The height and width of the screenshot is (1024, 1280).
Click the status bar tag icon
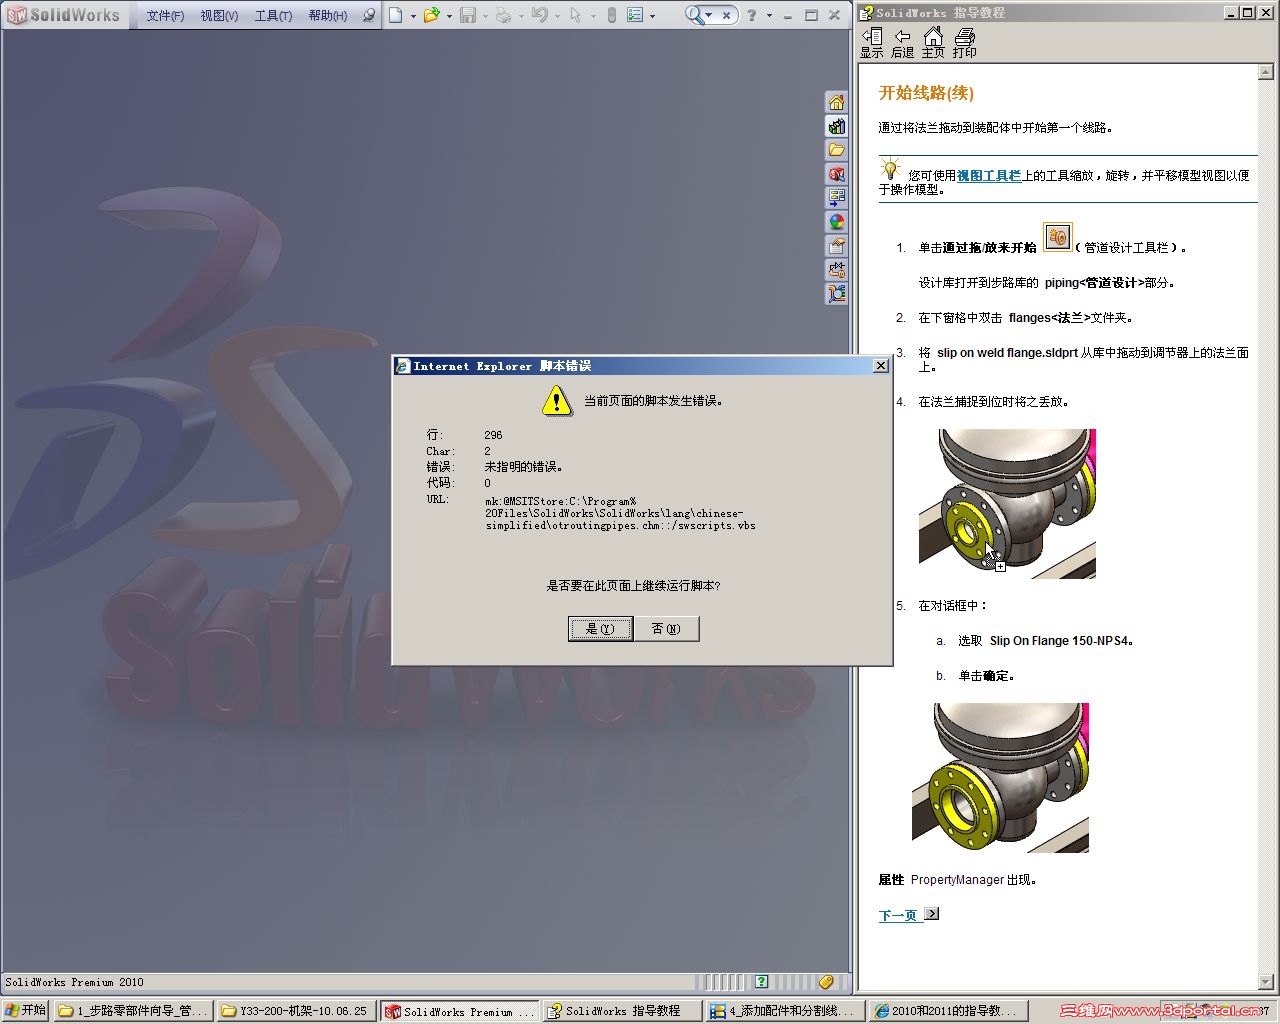pos(826,982)
